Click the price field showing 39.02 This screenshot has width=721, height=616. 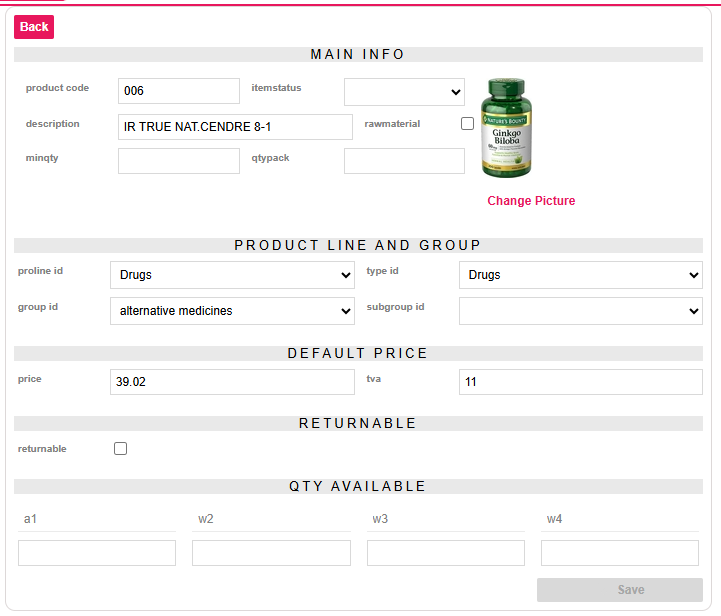pos(232,382)
